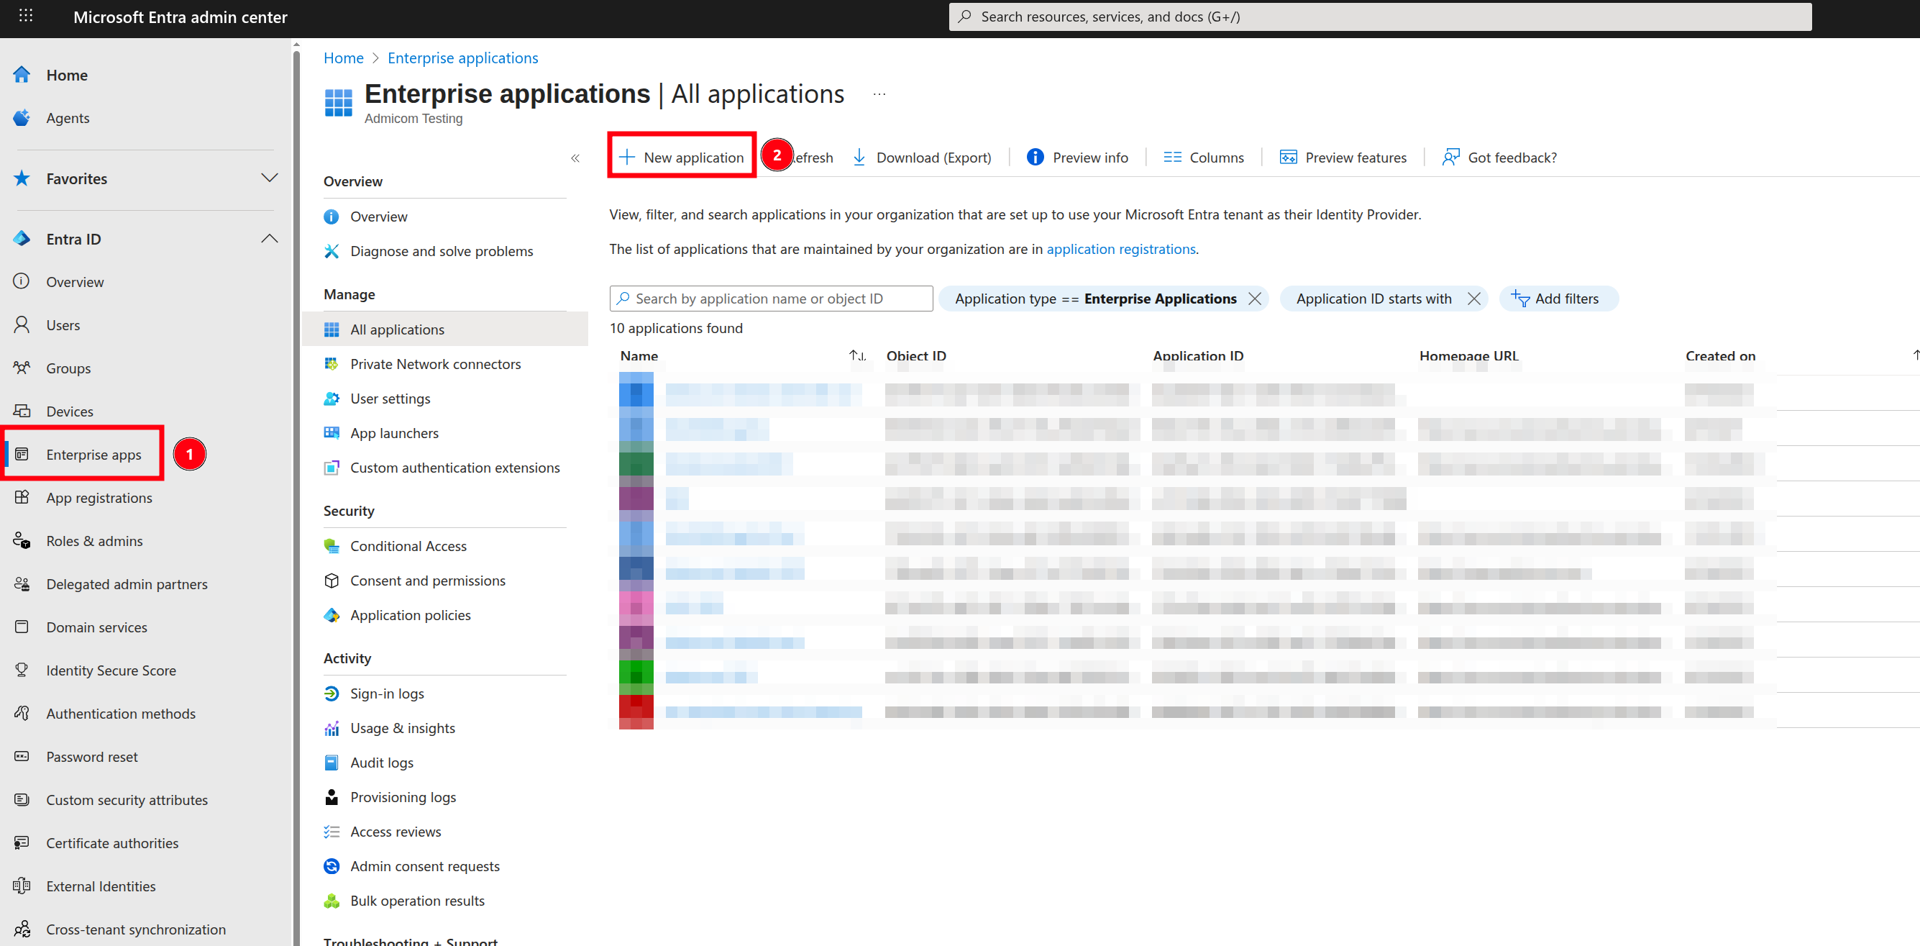This screenshot has width=1920, height=946.
Task: Collapse the Entra ID section chevron
Action: coord(269,239)
